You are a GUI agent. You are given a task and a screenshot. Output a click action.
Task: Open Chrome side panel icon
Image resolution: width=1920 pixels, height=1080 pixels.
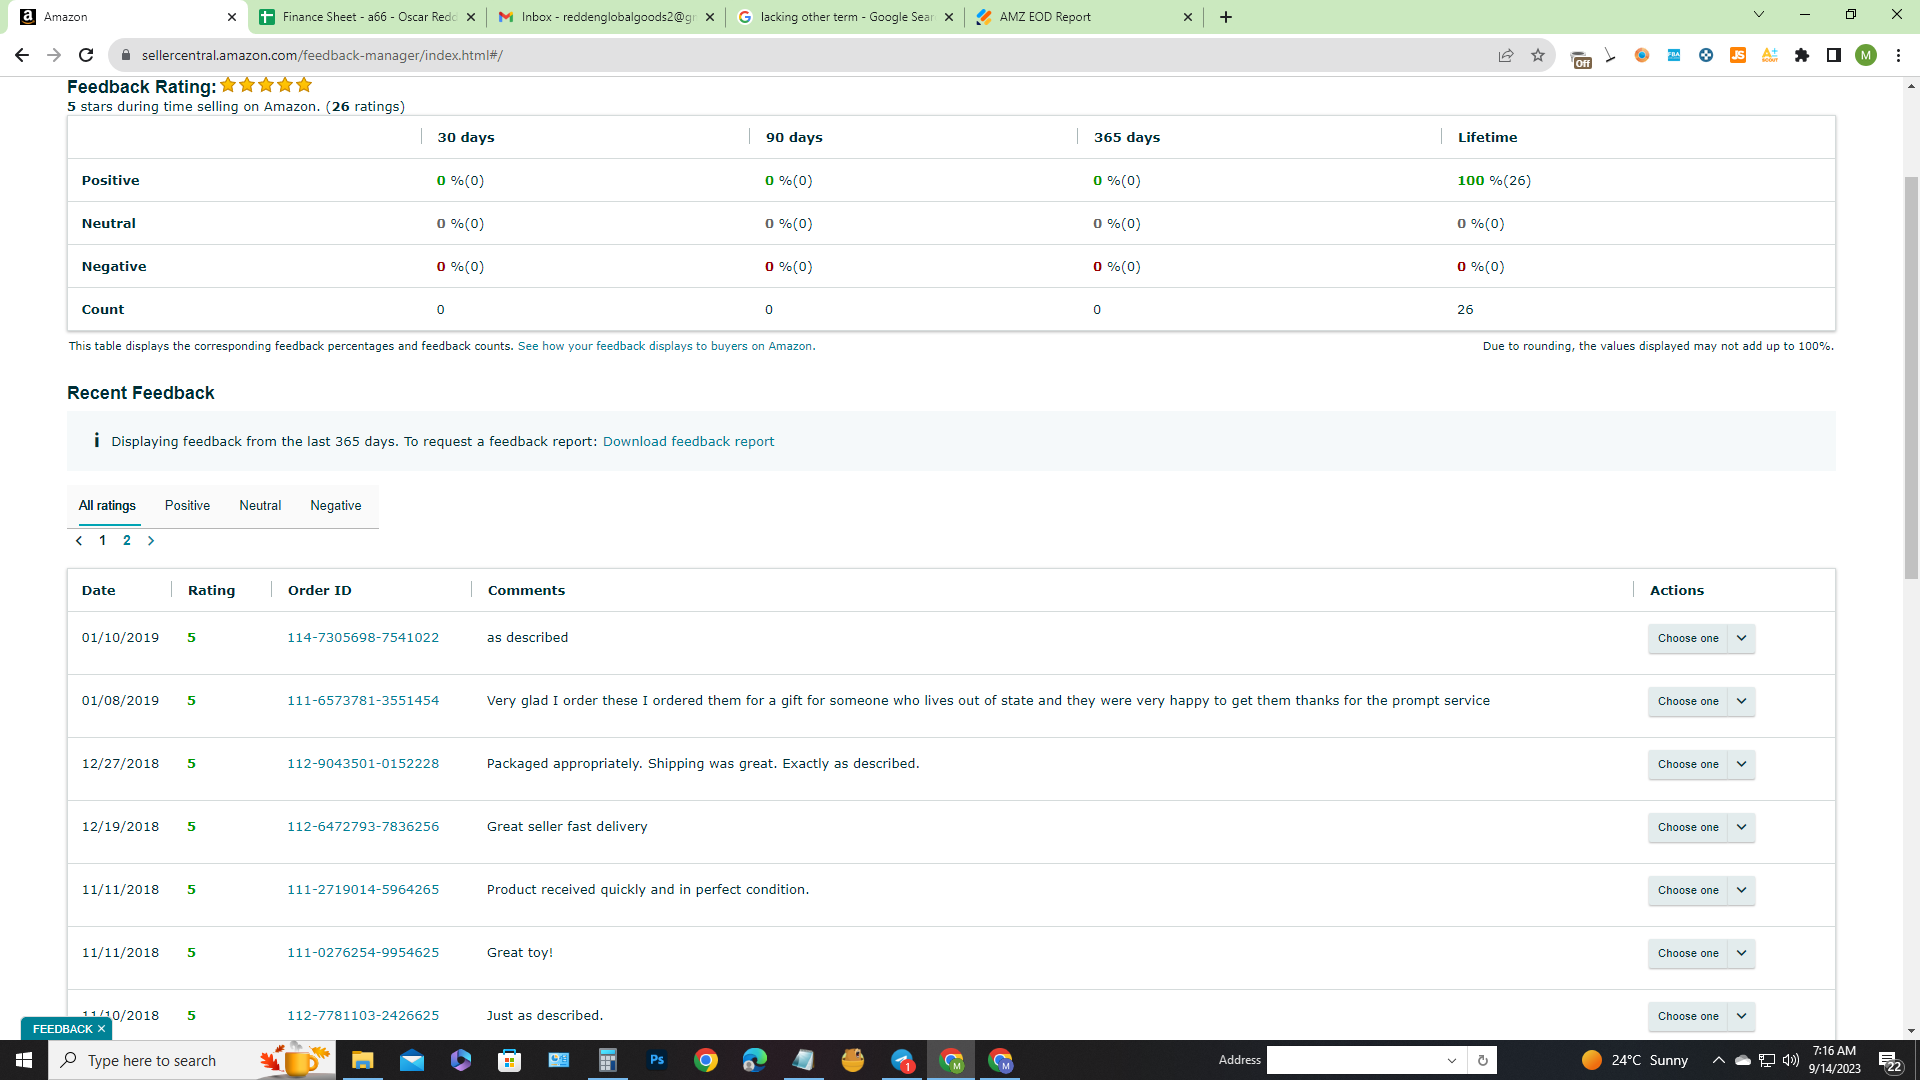point(1834,55)
